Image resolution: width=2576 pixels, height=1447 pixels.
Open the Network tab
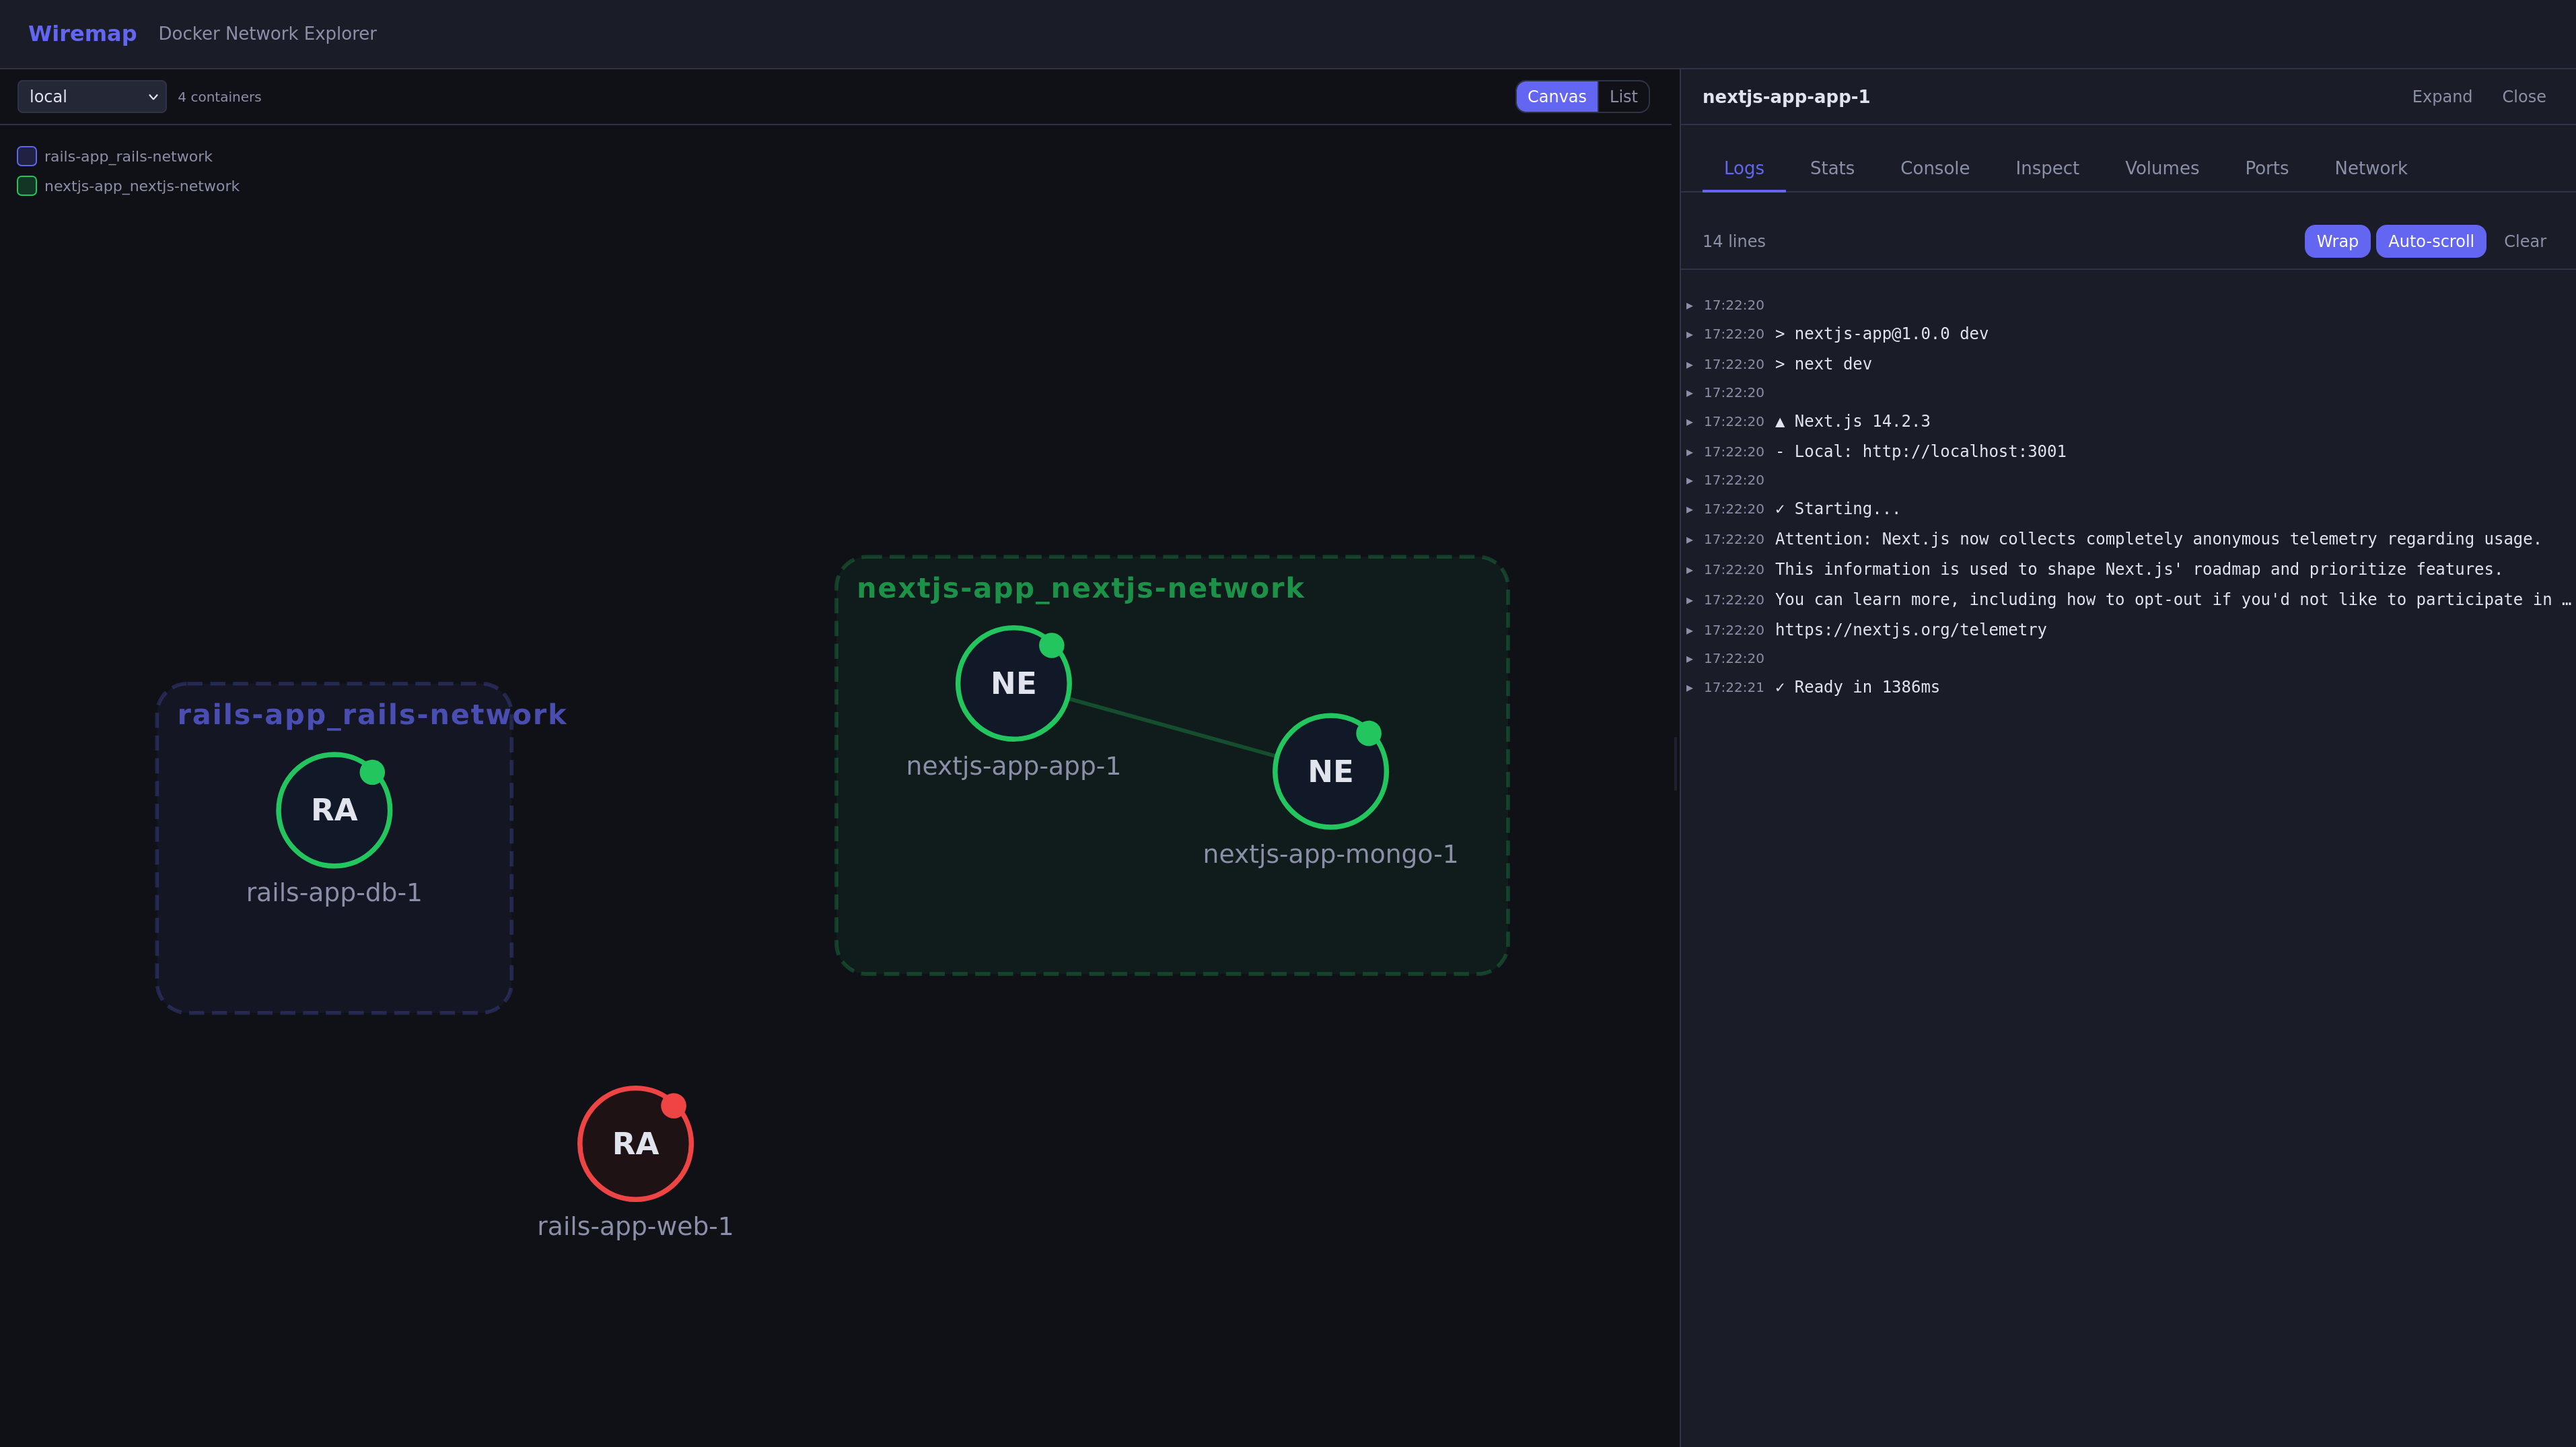click(2370, 168)
